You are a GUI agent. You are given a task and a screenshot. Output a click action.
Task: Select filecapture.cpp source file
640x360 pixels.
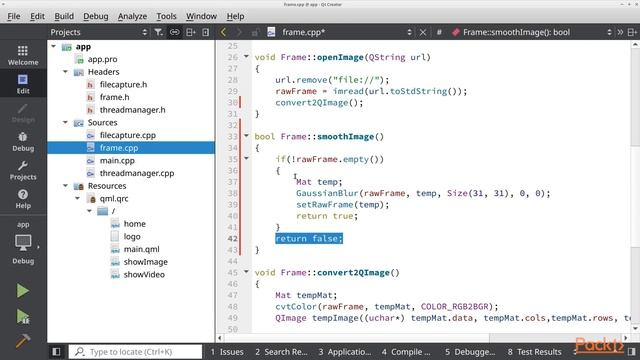[x=127, y=135]
